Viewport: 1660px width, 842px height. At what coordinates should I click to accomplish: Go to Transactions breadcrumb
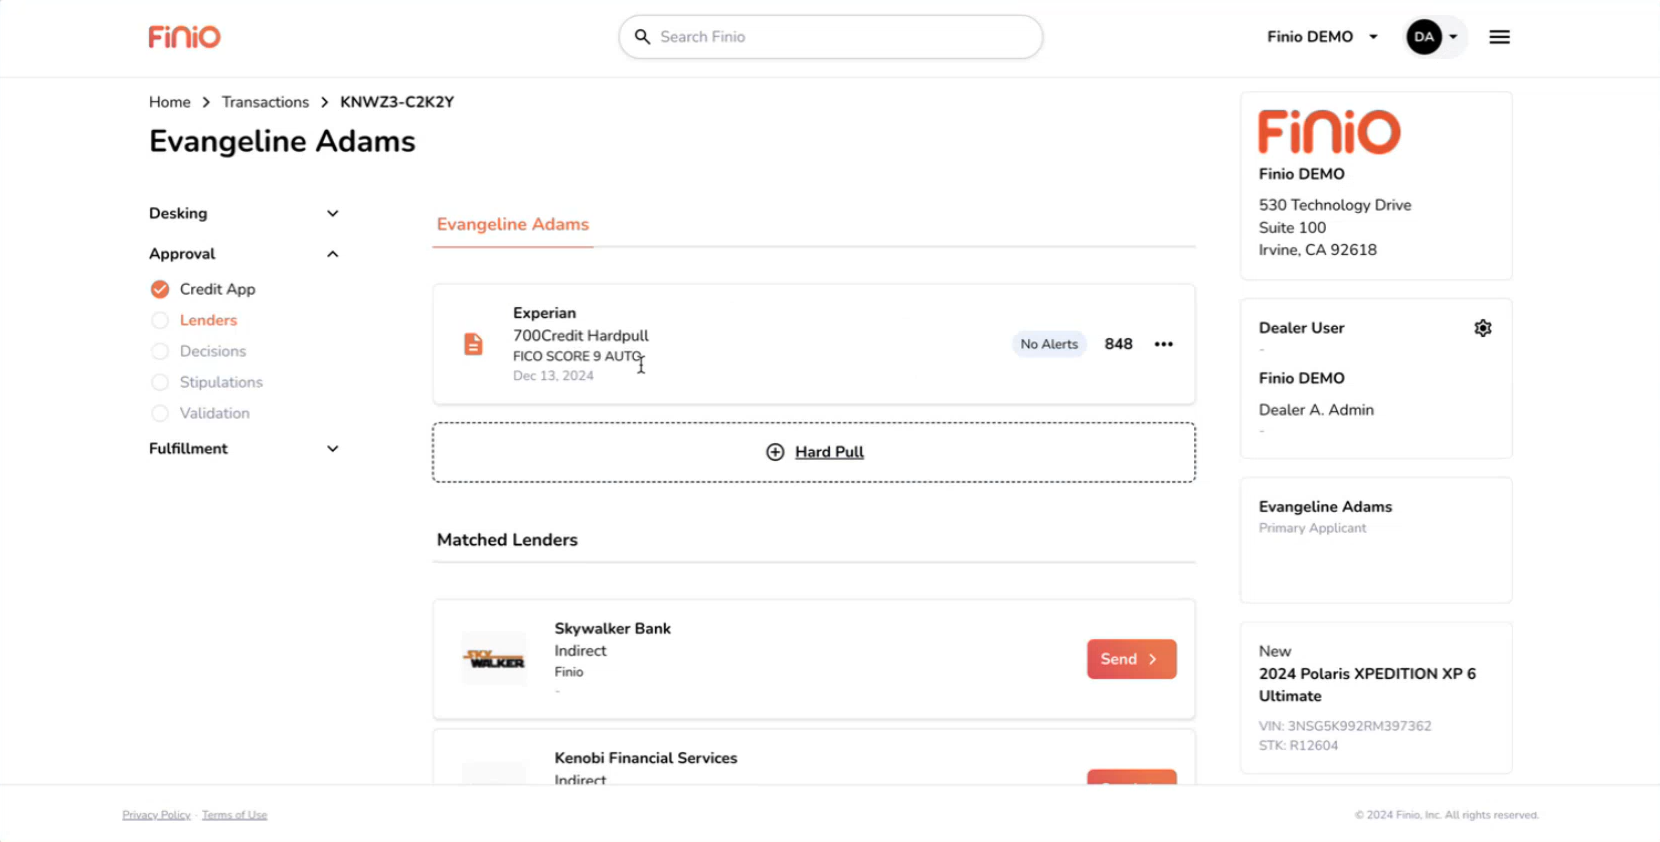tap(265, 102)
